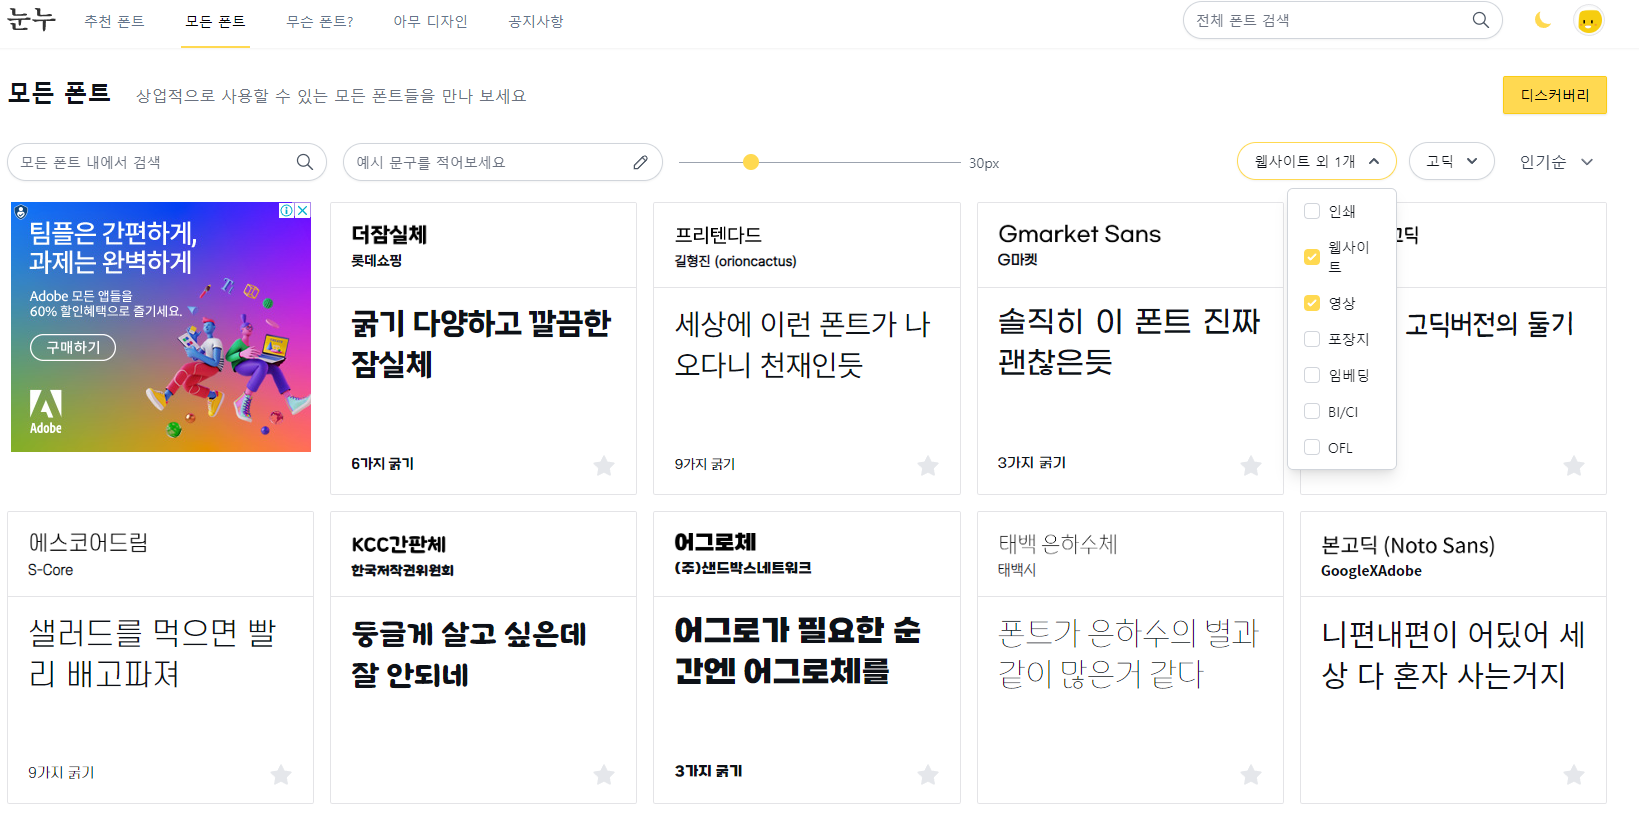Screen dimensions: 1639x817
Task: Click the 예시 문구를 적어보세요 input field
Action: 503,162
